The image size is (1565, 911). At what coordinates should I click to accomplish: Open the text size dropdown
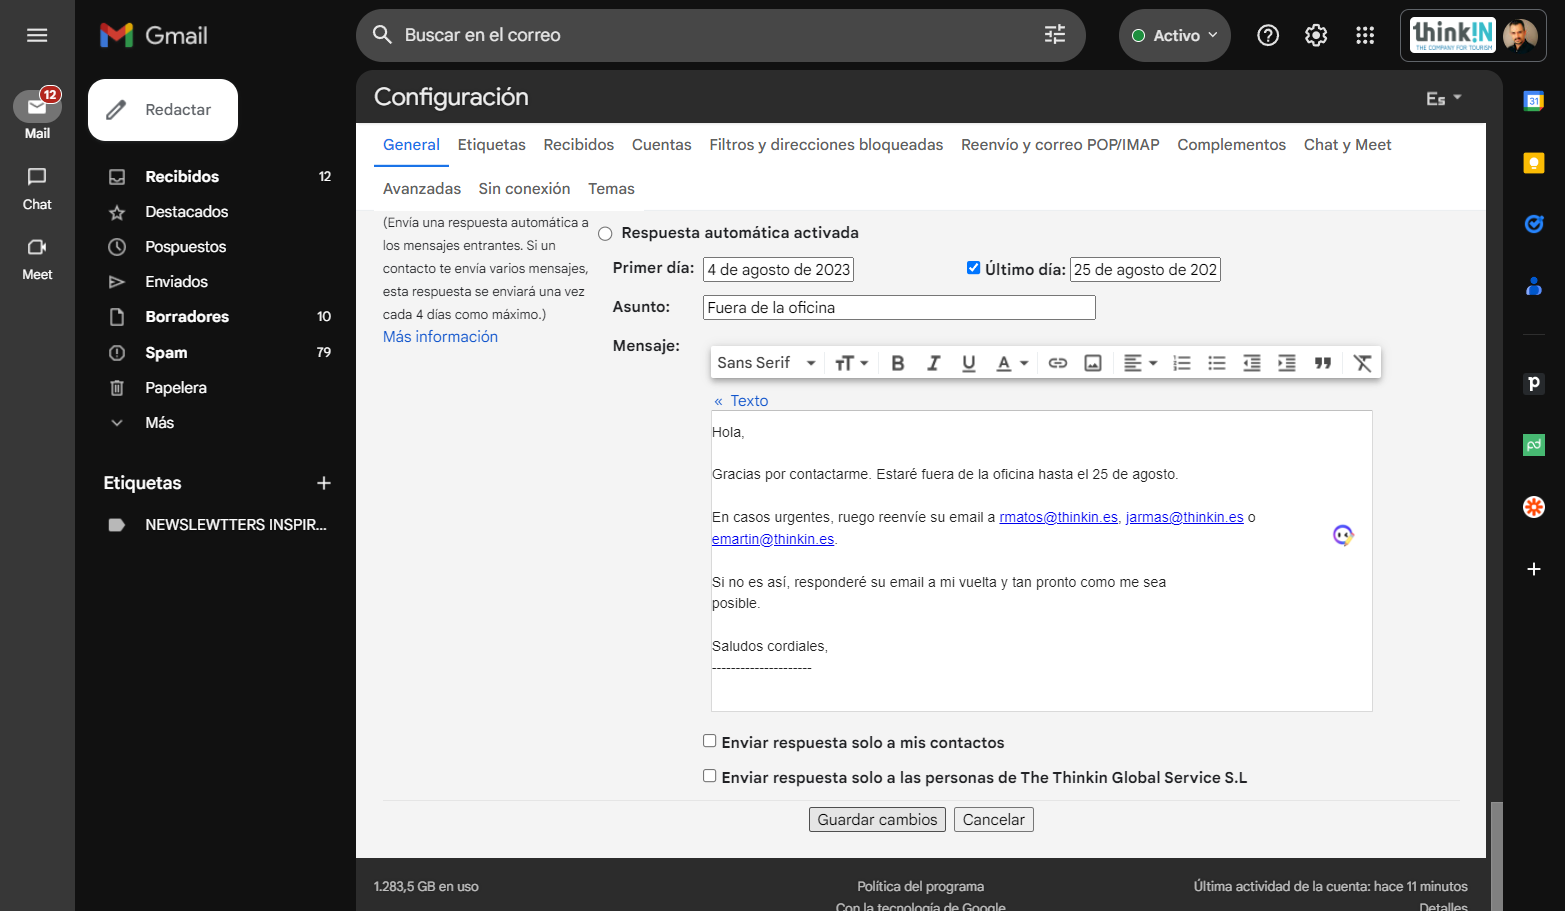tap(851, 363)
